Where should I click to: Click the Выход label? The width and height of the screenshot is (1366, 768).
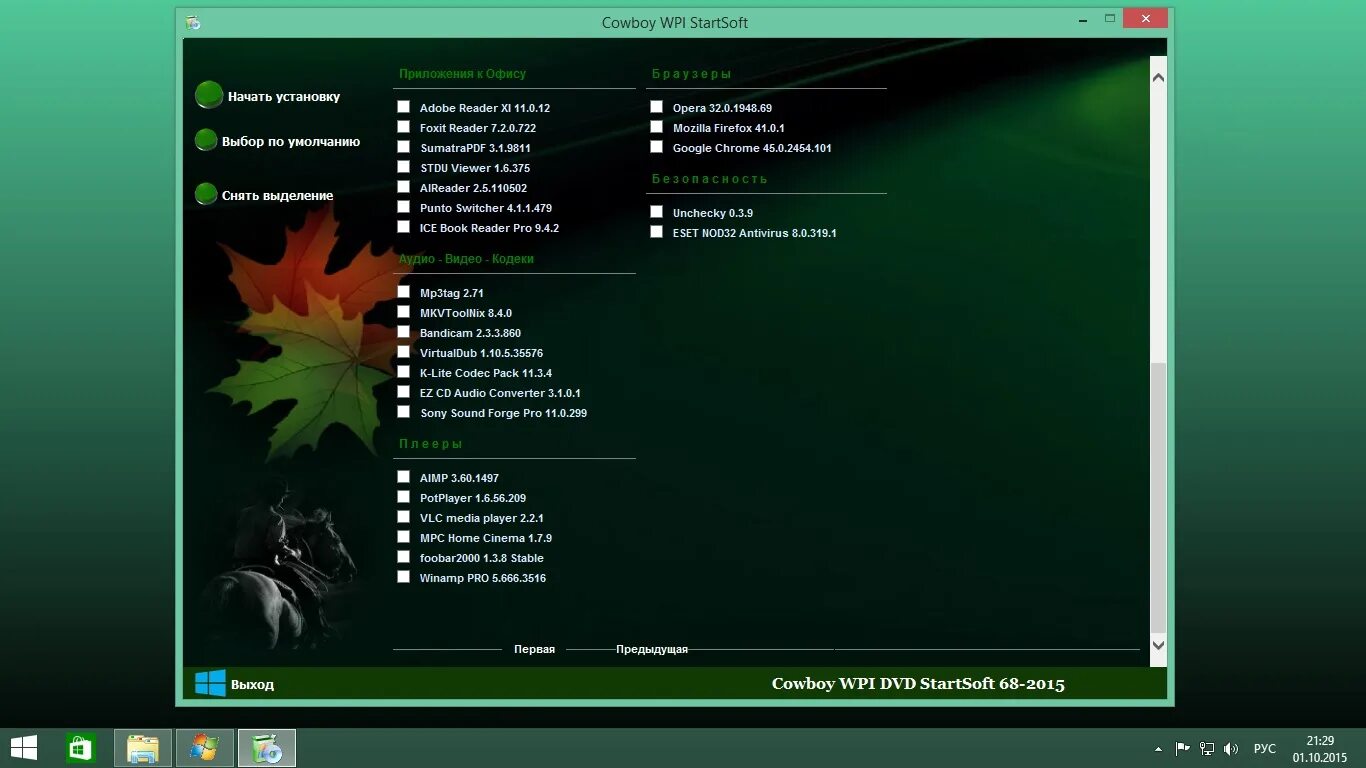[252, 685]
